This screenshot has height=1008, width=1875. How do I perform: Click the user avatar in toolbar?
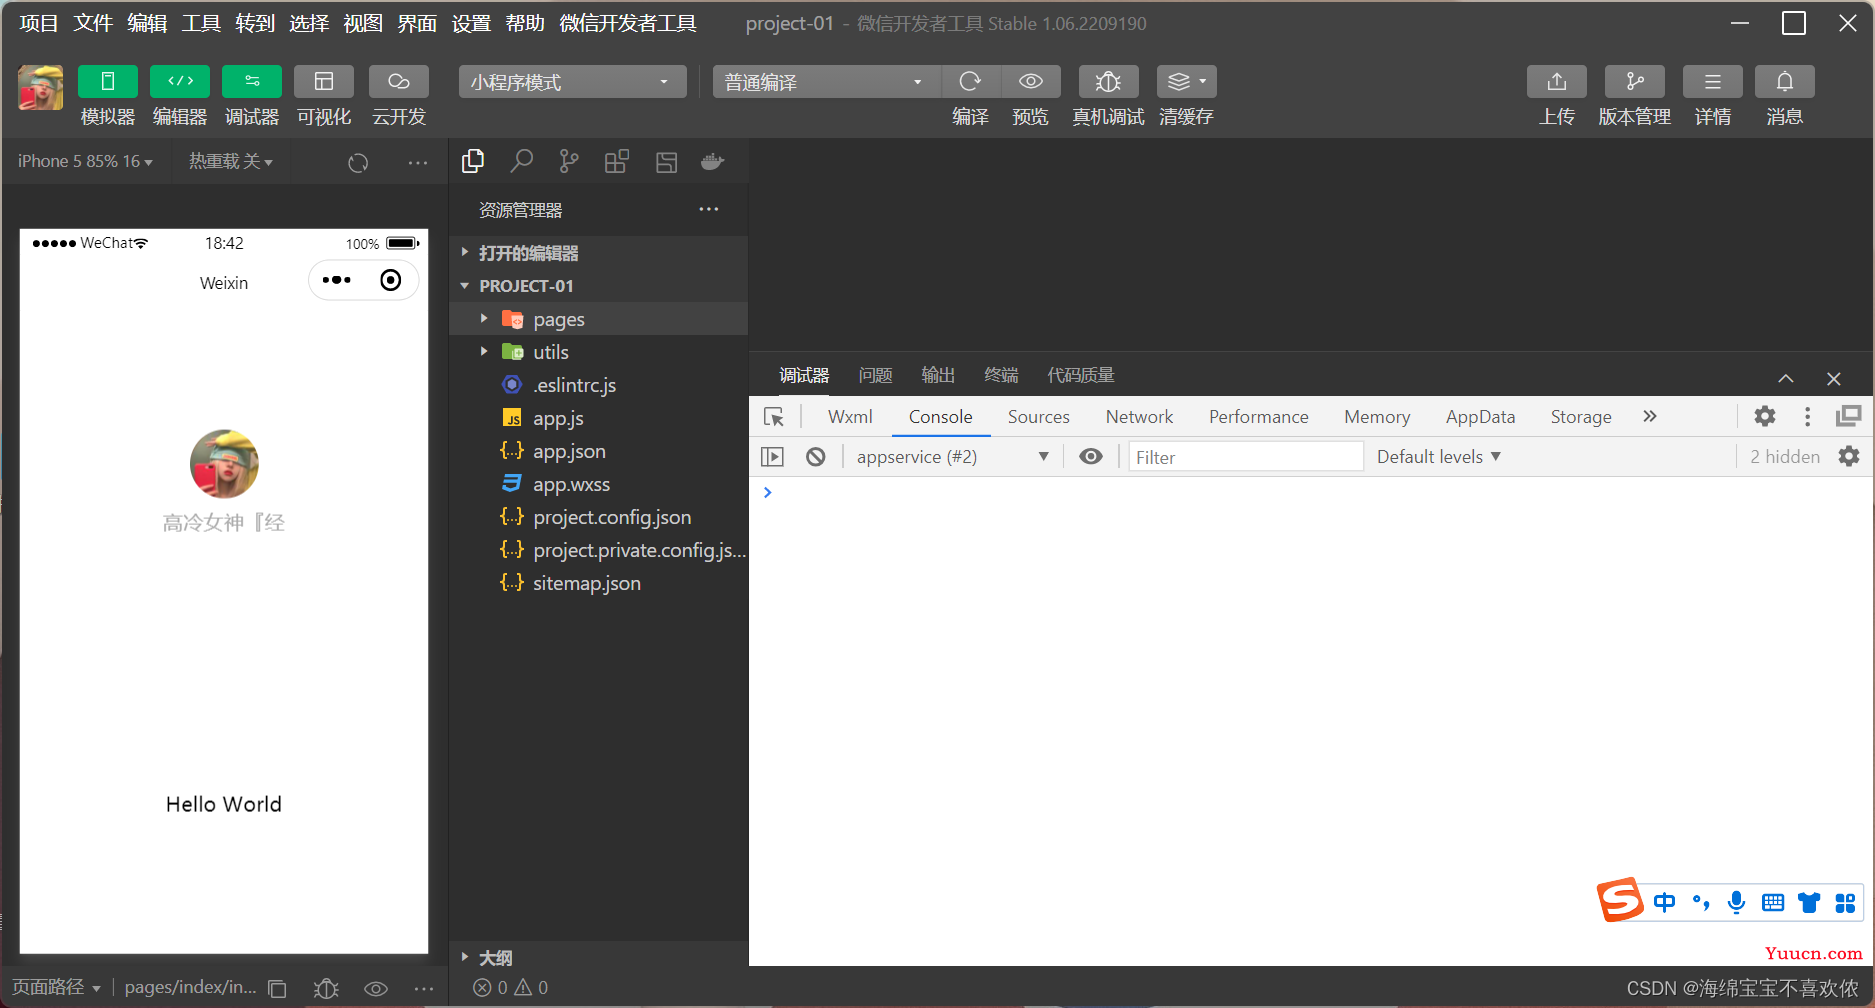[41, 87]
